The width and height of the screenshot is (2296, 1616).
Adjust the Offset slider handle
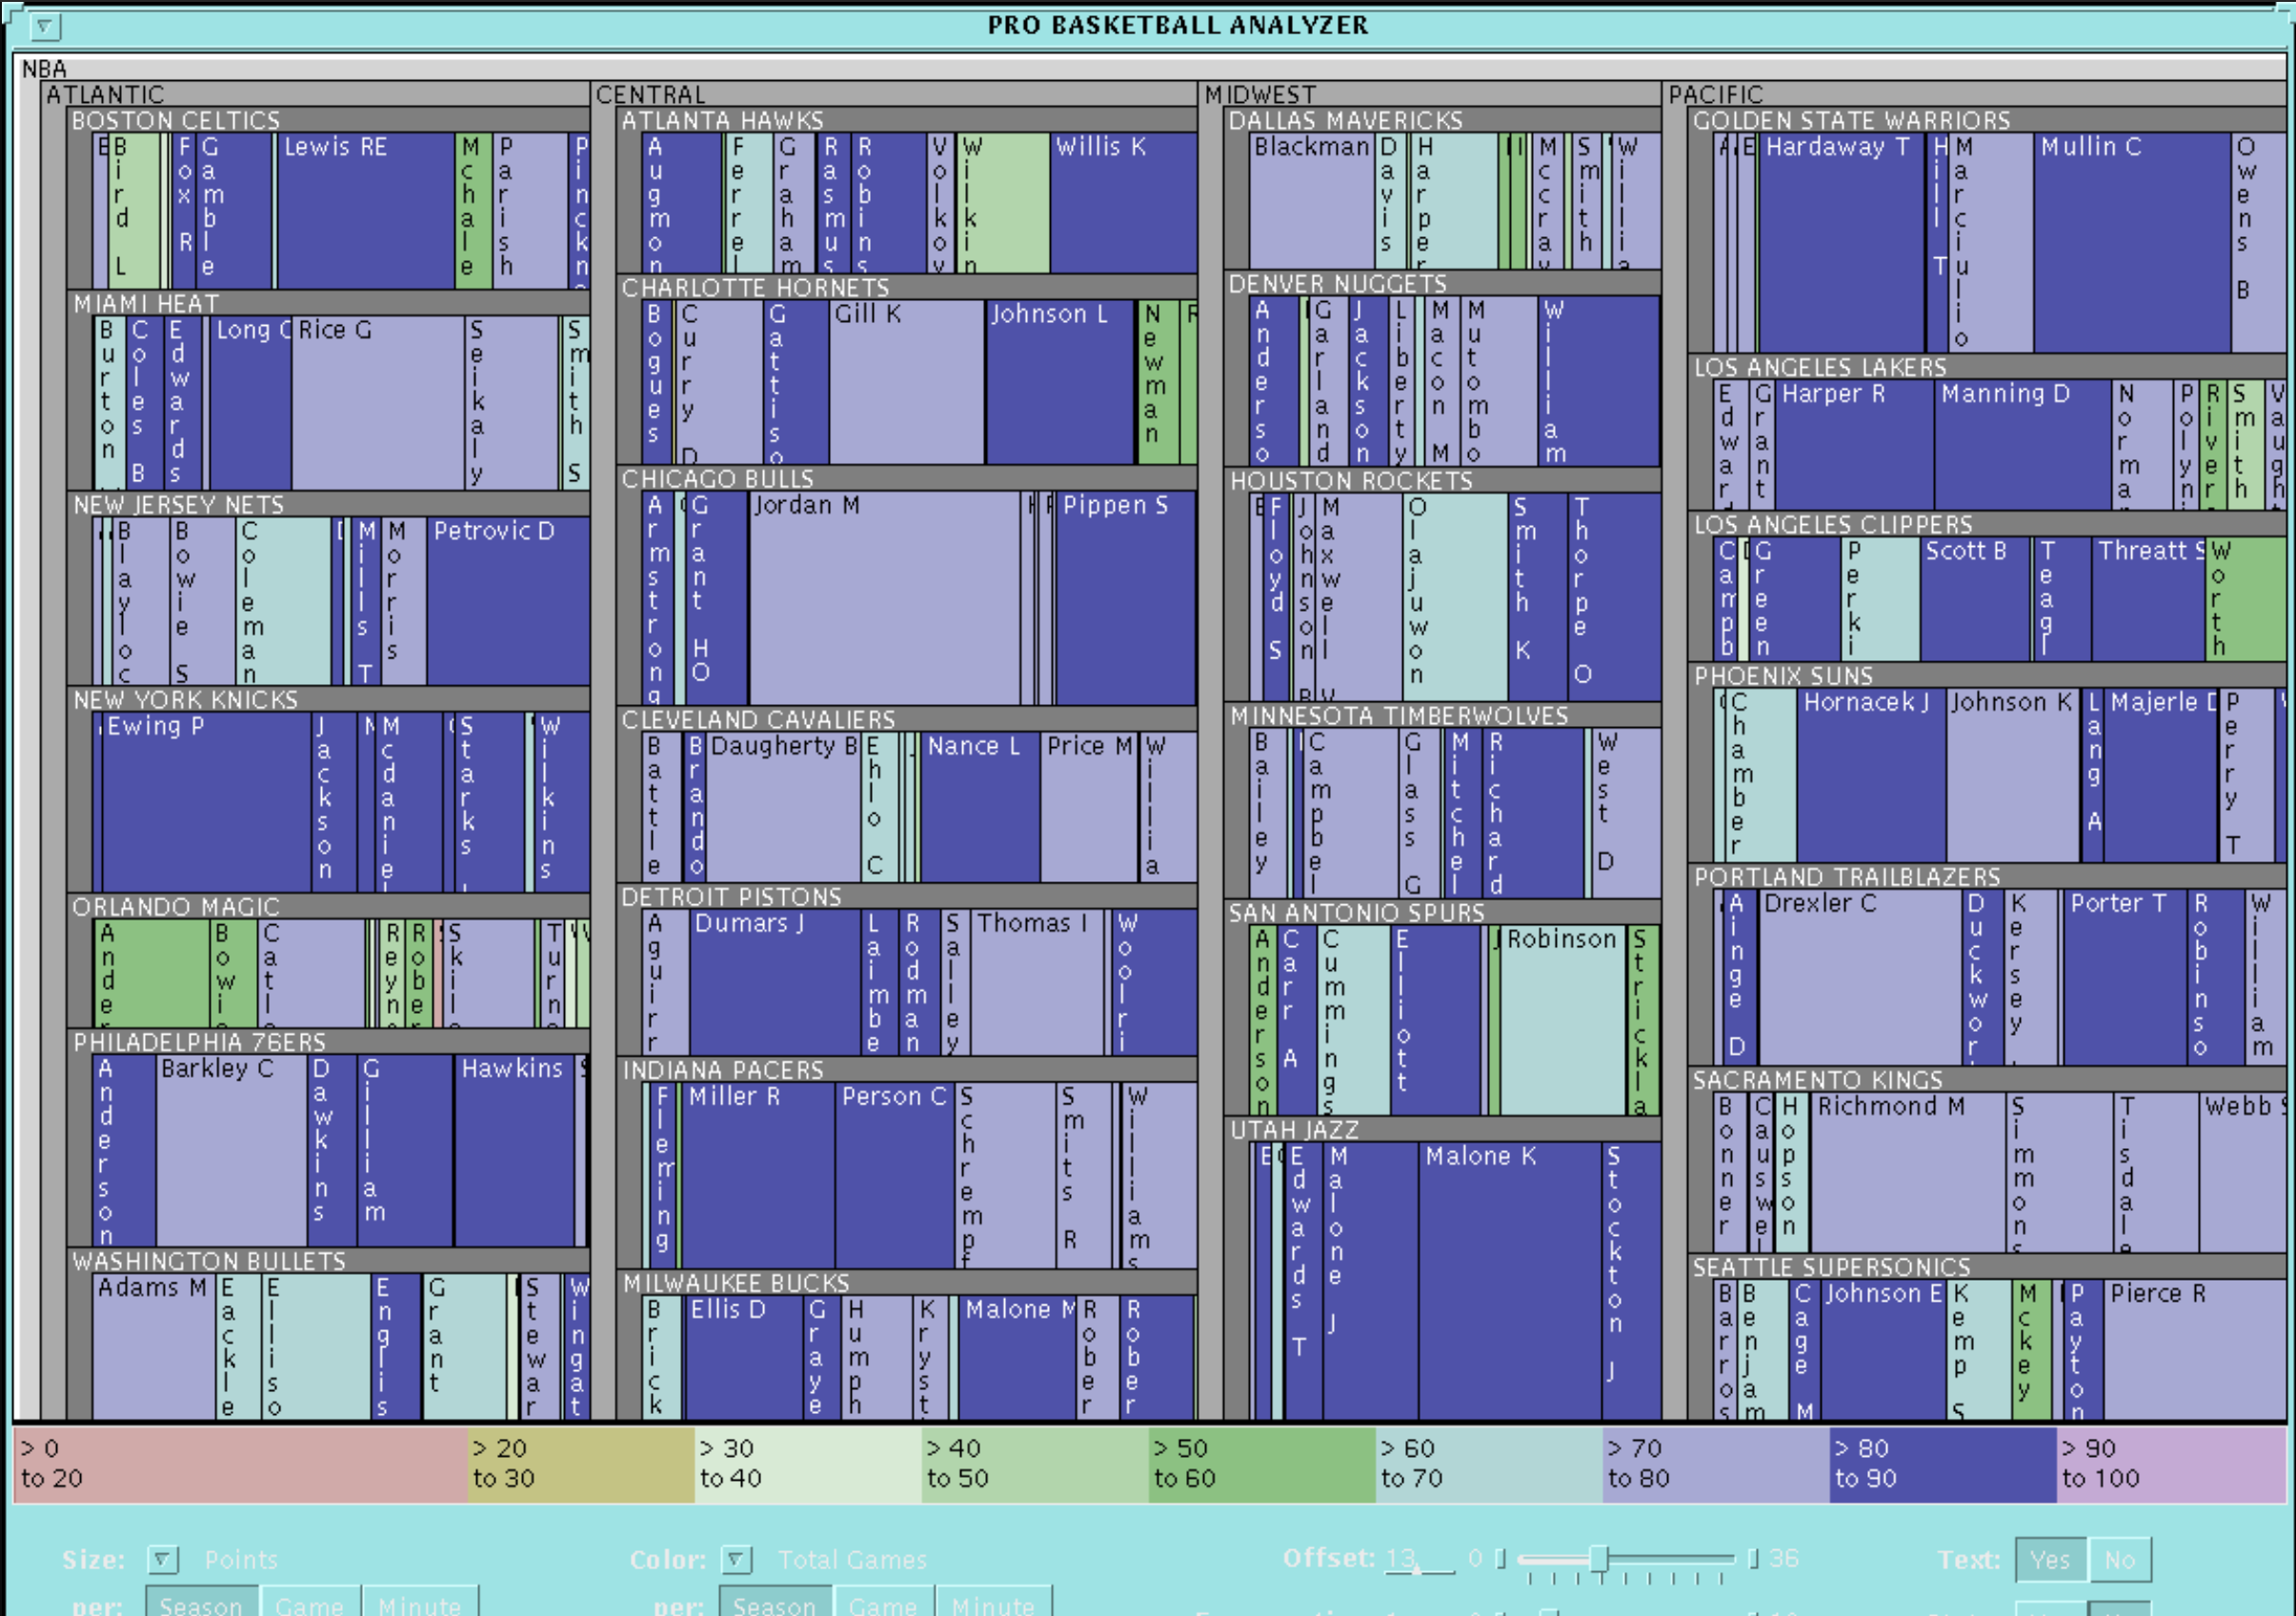[x=1598, y=1558]
